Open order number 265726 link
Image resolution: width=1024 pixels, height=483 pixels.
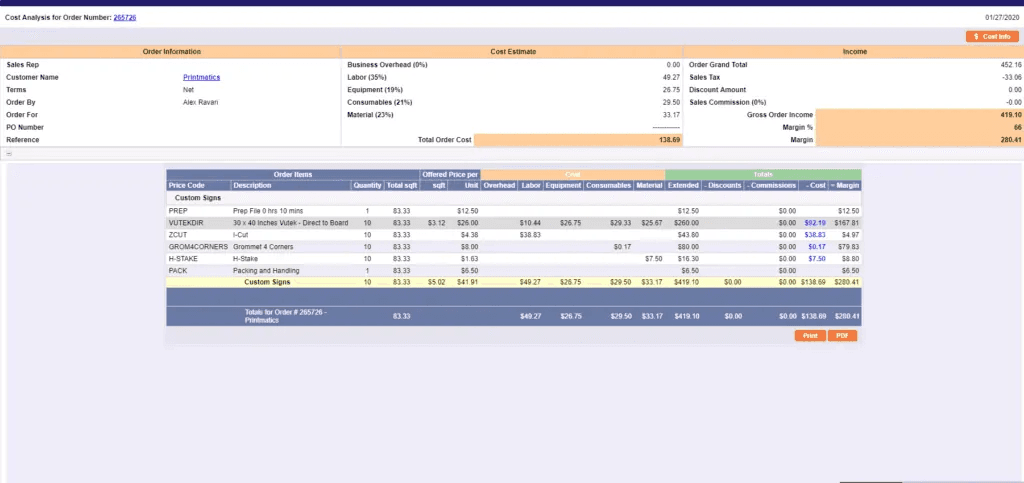[x=125, y=18]
